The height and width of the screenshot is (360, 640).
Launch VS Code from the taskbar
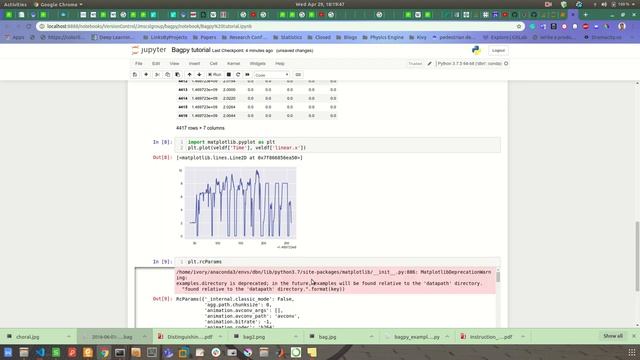[x=40, y=352]
